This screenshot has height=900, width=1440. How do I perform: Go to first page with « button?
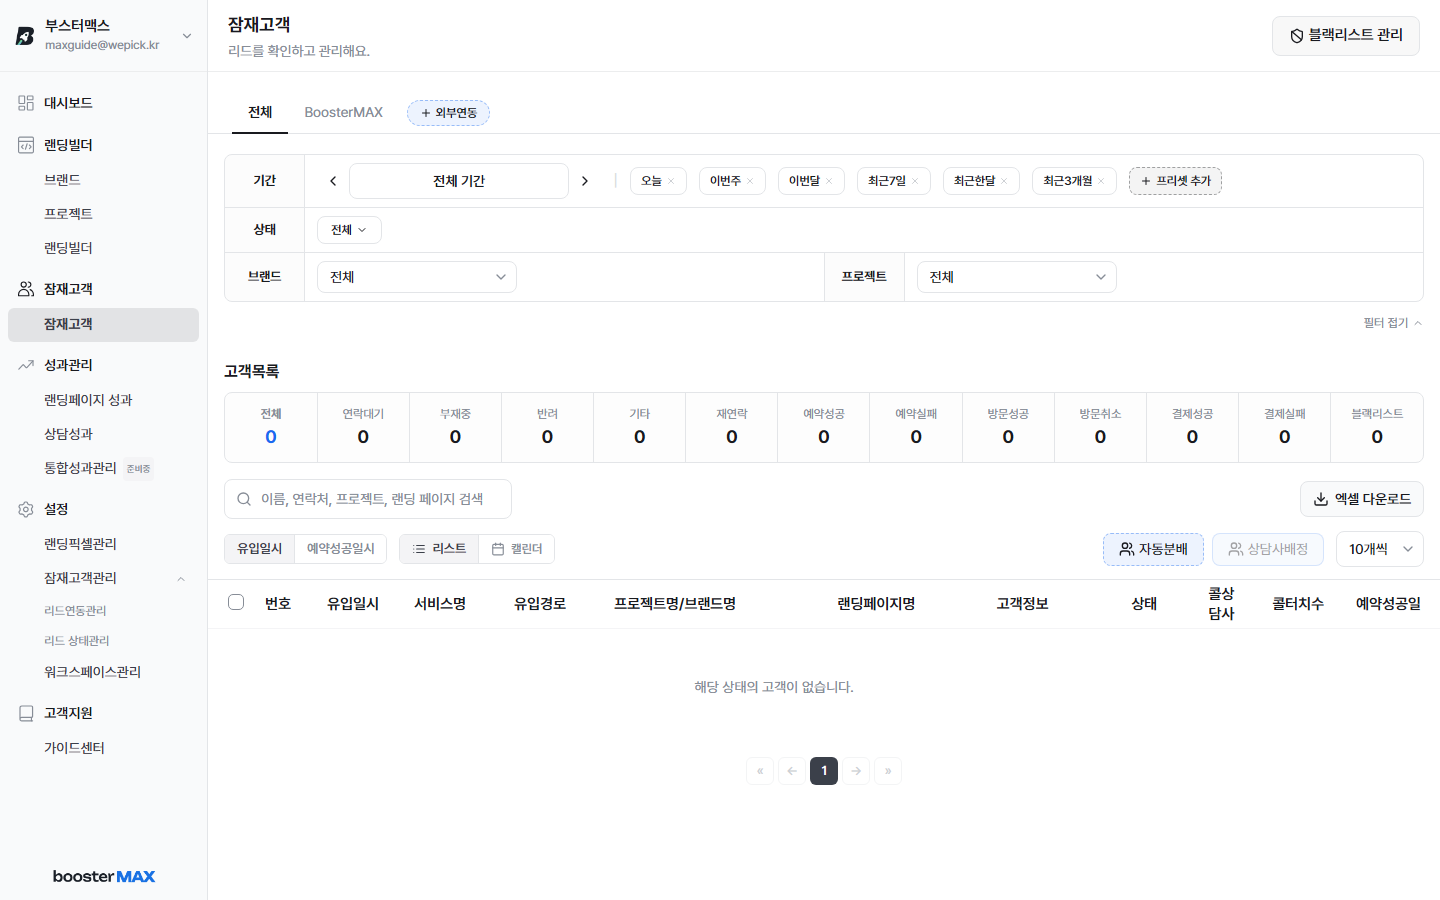pyautogui.click(x=760, y=771)
